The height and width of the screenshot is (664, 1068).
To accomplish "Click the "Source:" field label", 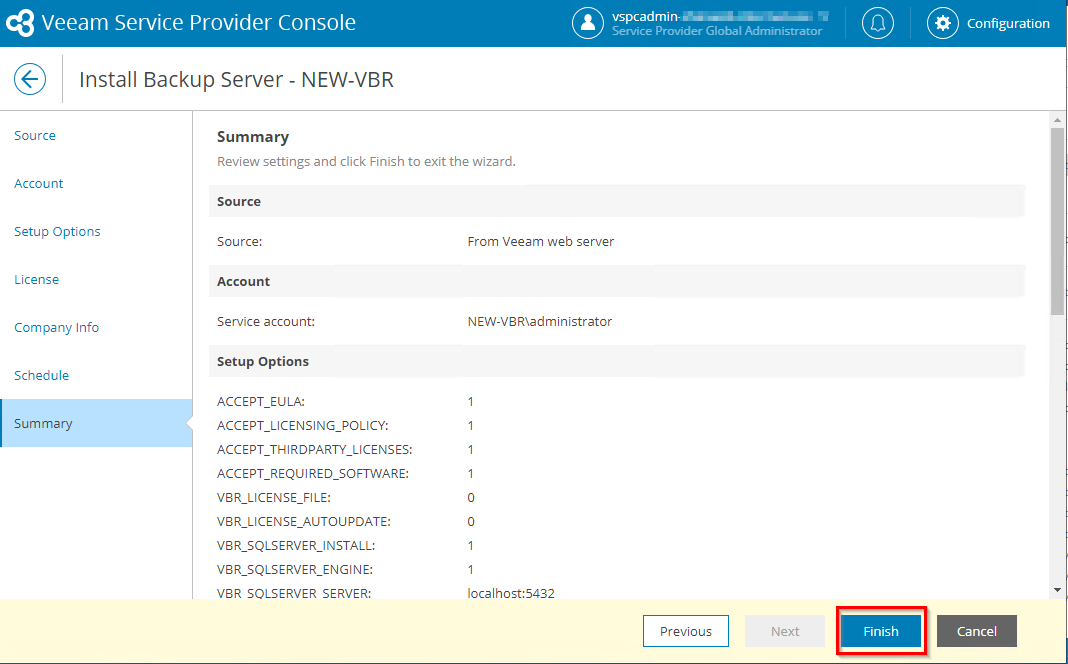I will [x=239, y=242].
